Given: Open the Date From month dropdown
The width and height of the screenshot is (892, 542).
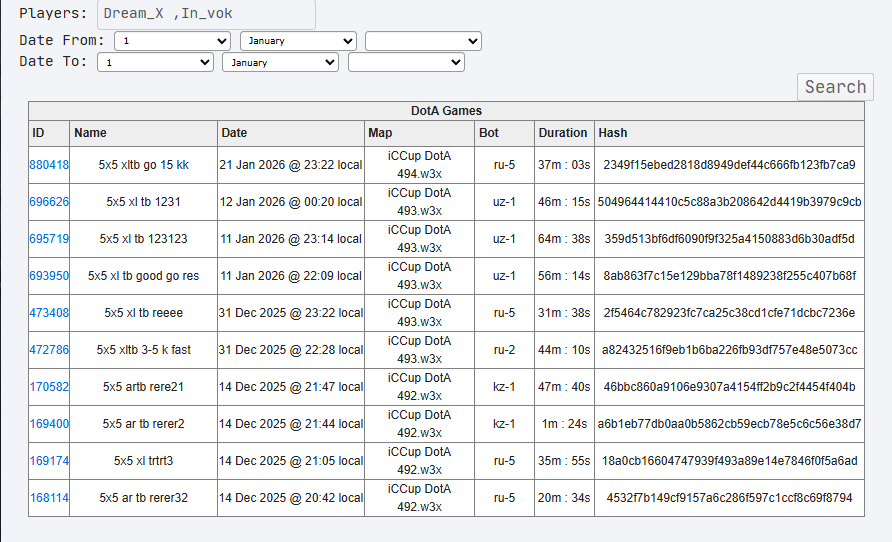Looking at the screenshot, I should 298,41.
